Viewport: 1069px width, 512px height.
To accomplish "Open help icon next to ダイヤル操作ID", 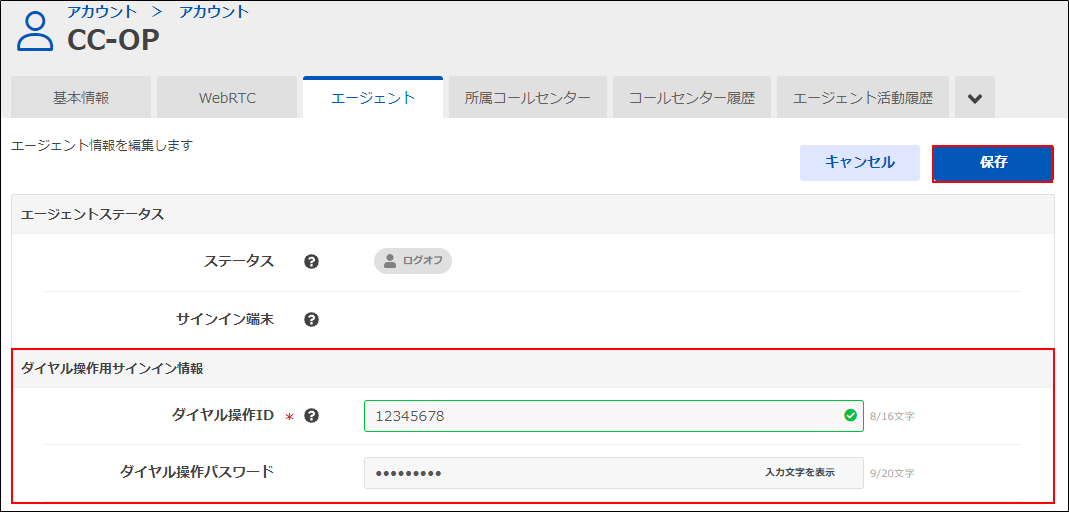I will tap(311, 416).
